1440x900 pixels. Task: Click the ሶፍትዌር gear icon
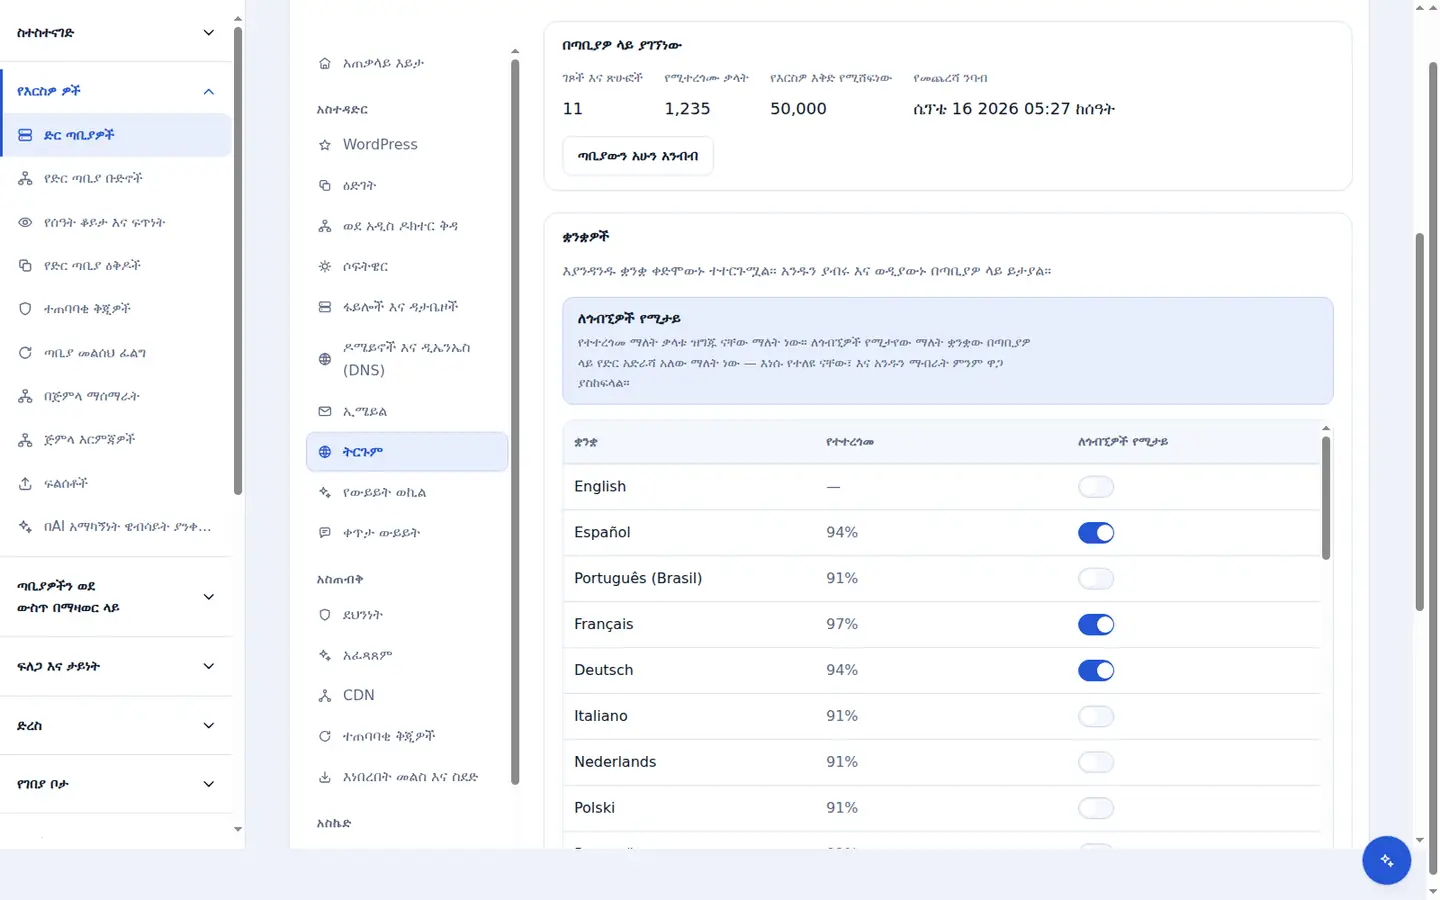click(325, 267)
